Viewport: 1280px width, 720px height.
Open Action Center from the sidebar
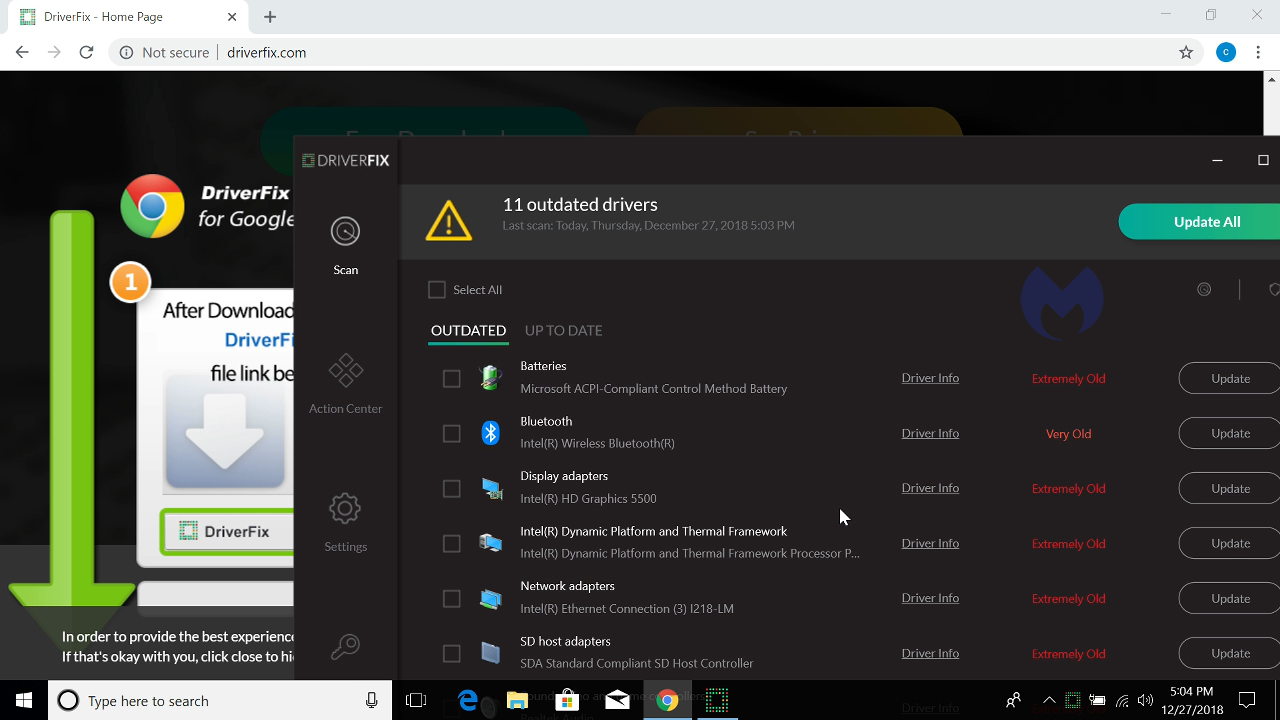[345, 380]
